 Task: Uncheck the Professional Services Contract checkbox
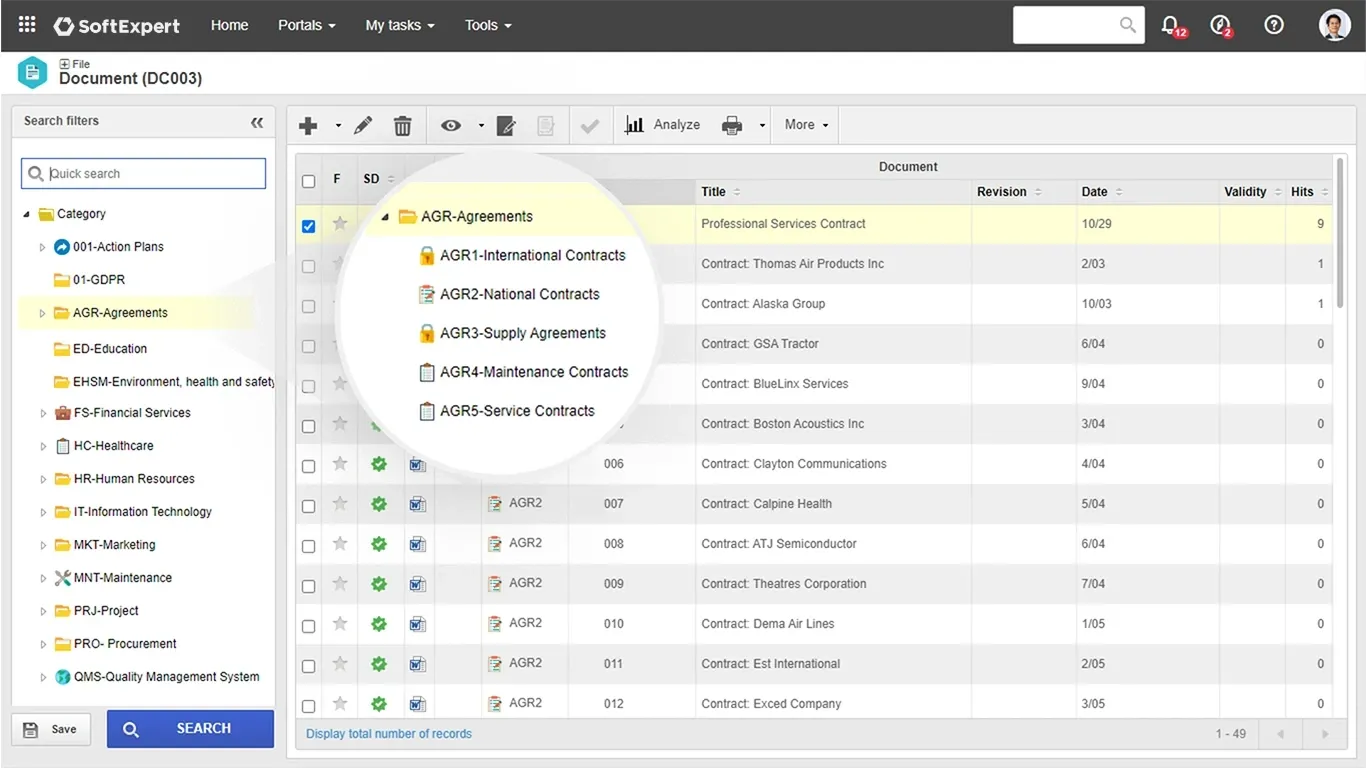point(308,226)
